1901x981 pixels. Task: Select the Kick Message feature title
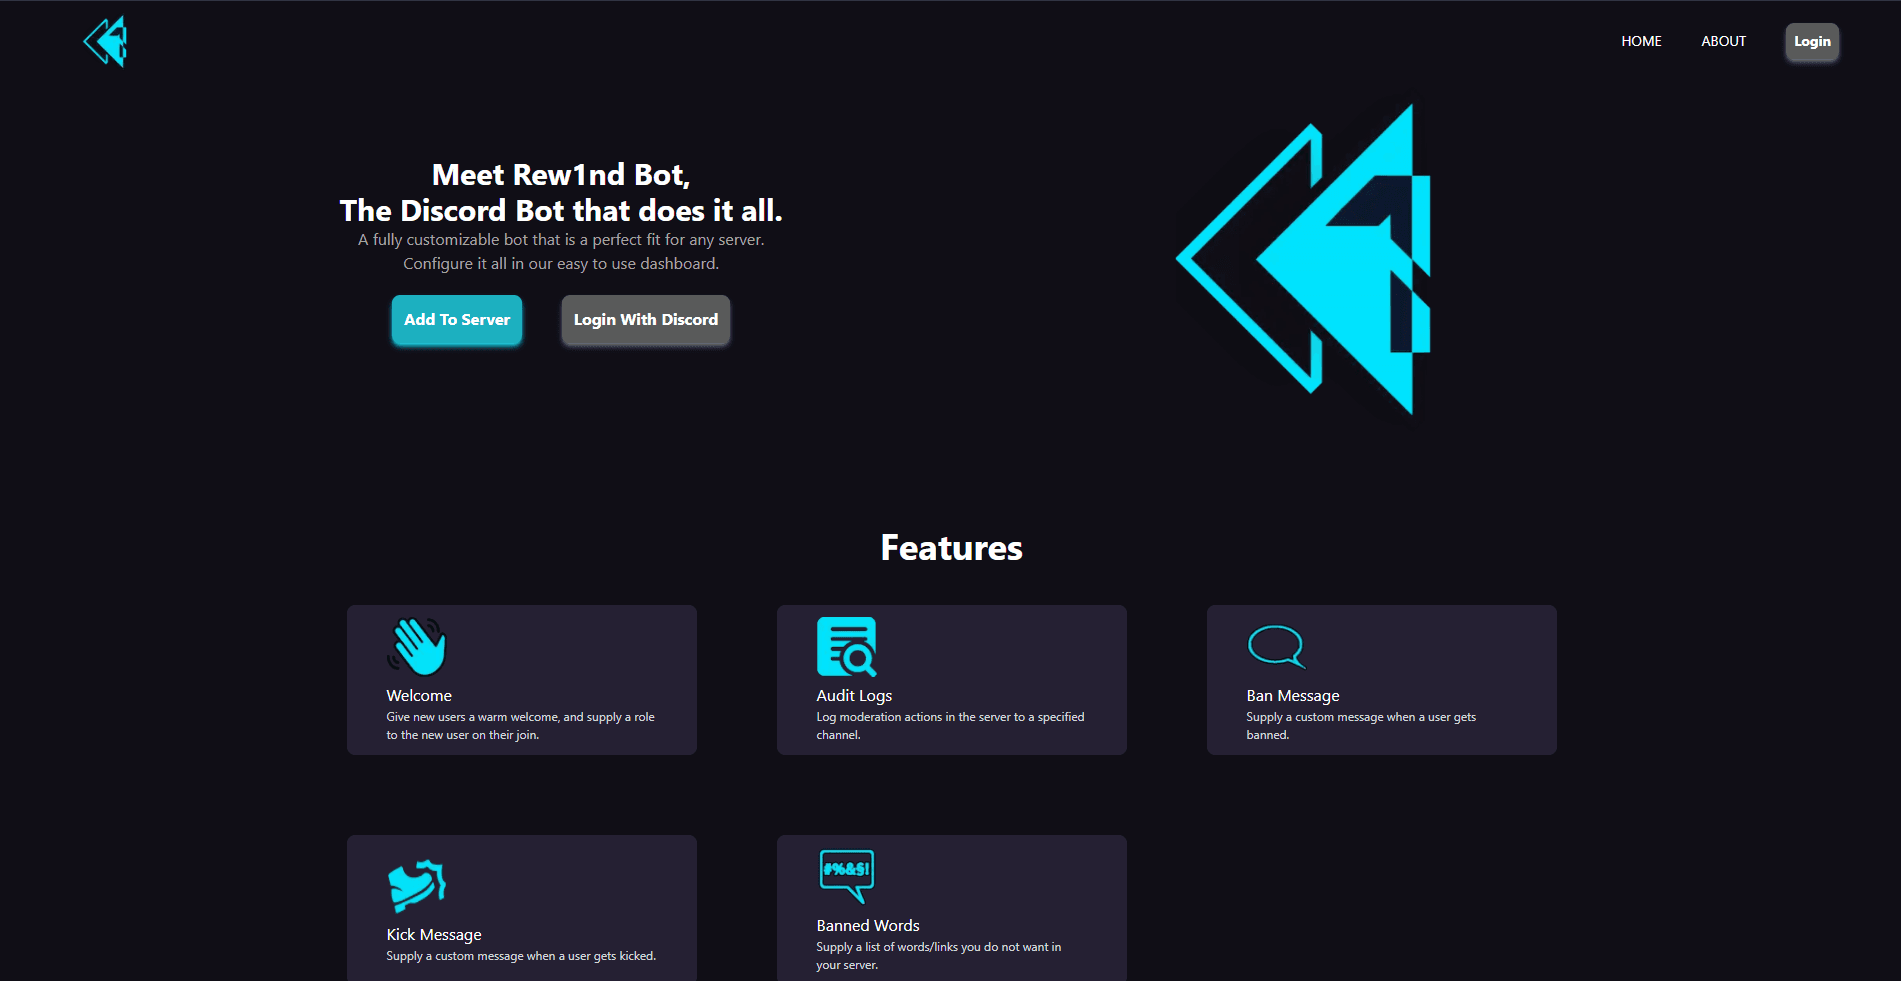point(434,935)
